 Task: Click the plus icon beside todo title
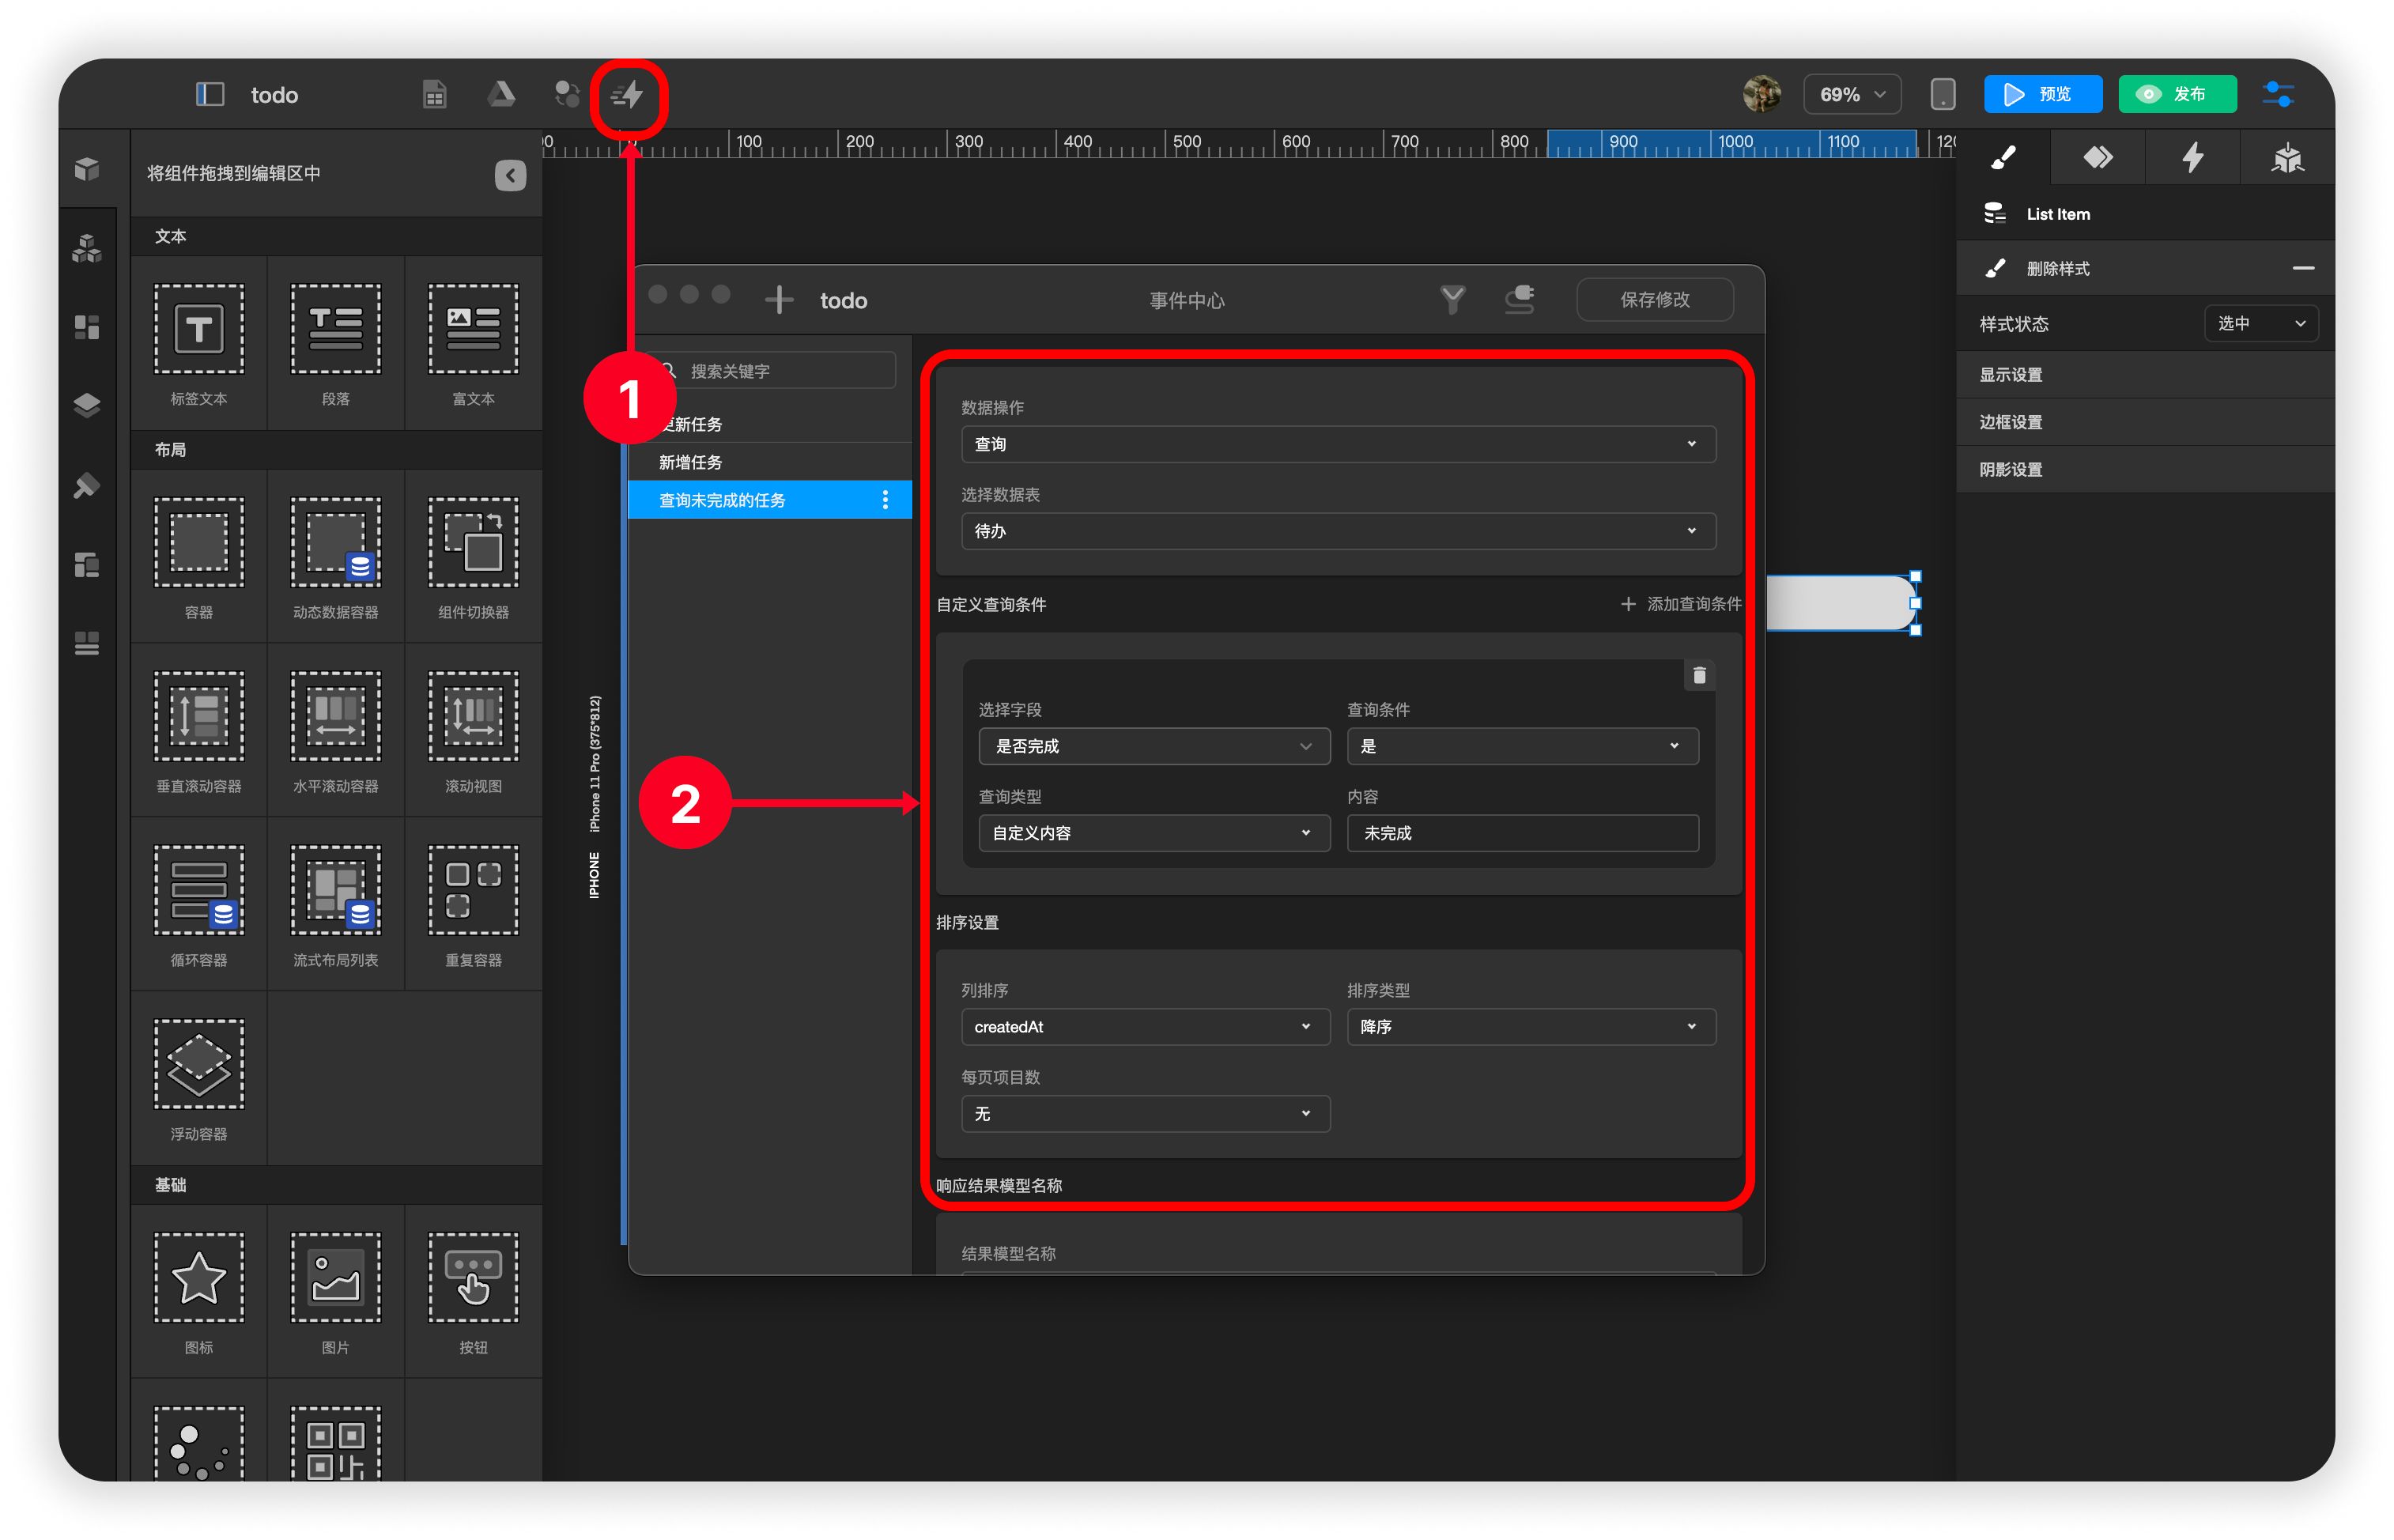click(x=779, y=300)
